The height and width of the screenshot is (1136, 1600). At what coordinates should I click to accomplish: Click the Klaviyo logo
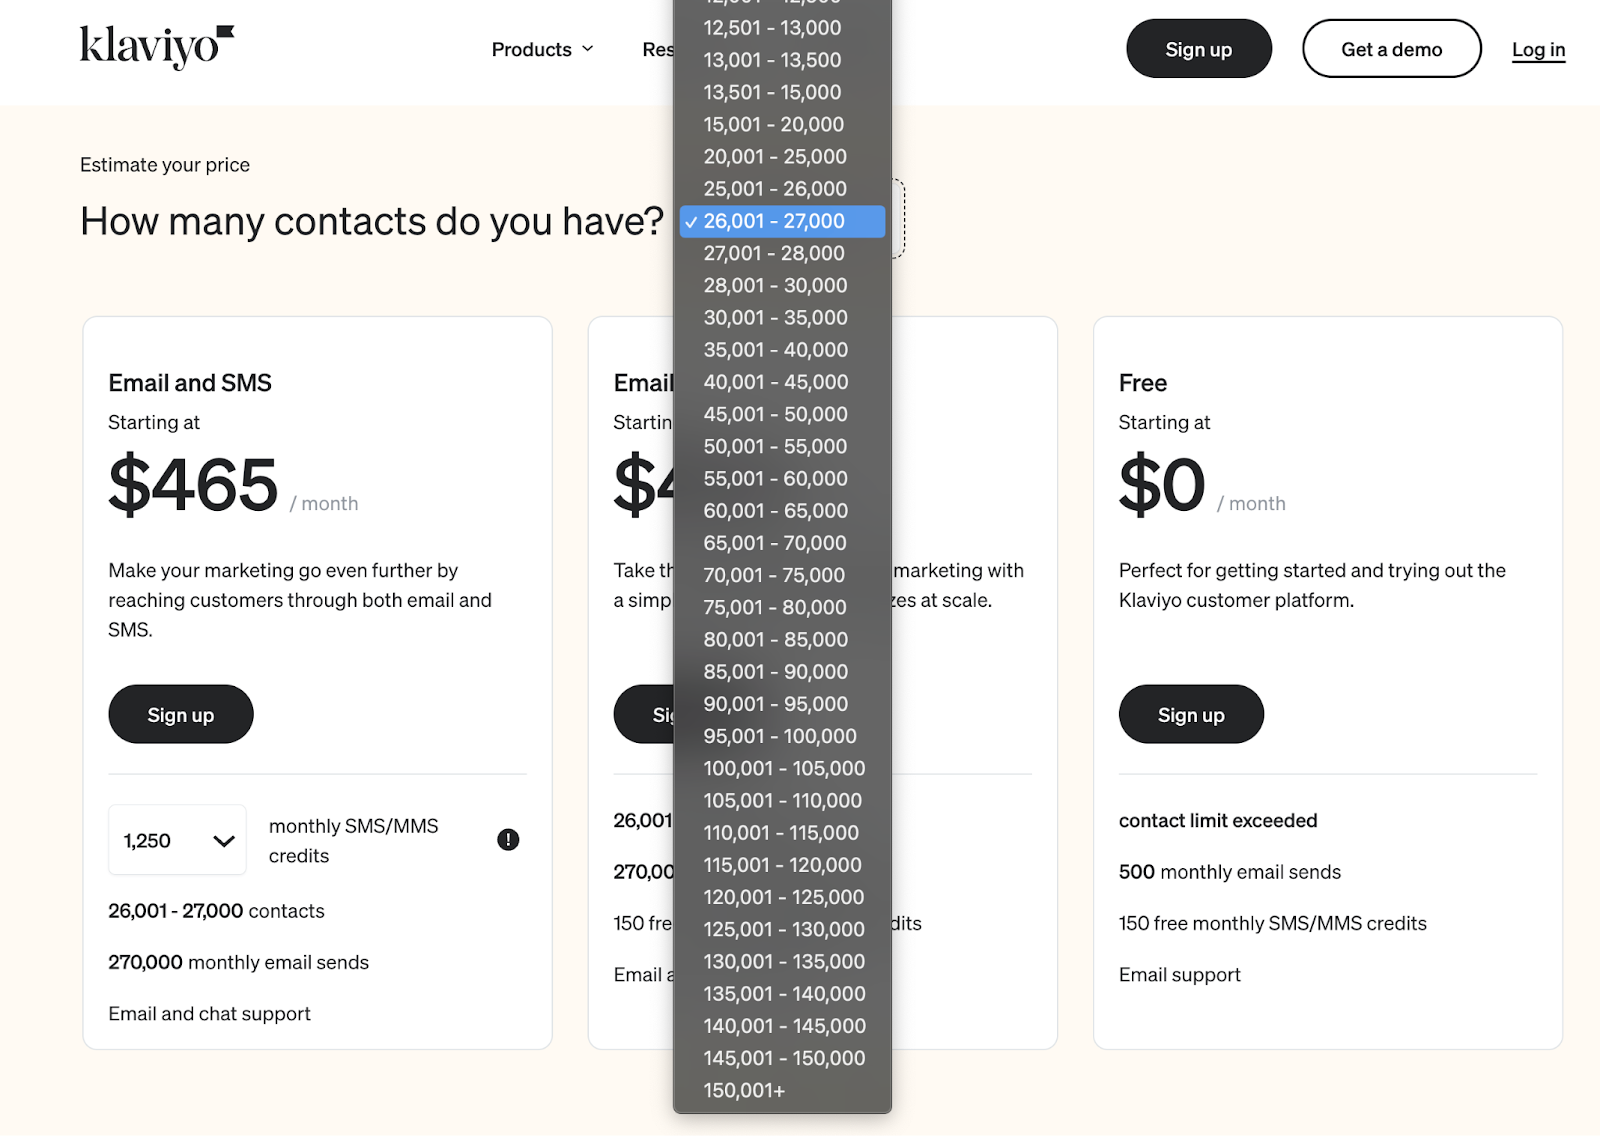pos(157,47)
